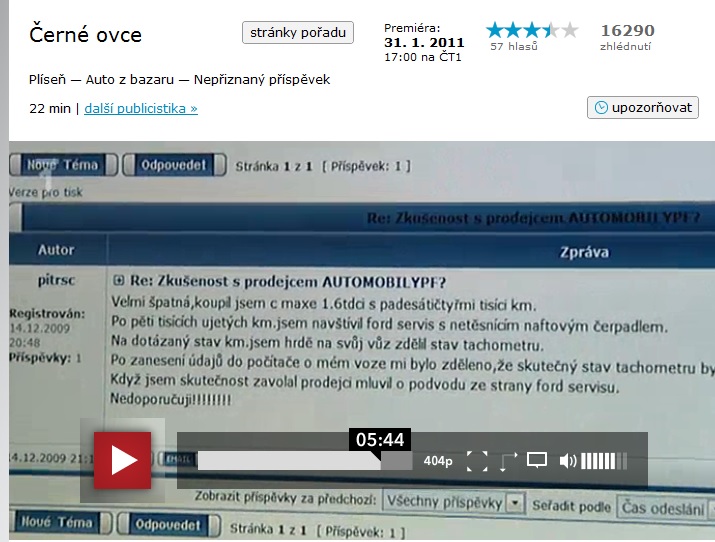Screen dimensions: 715x542
Task: Rate the show four stars
Action: click(x=551, y=30)
